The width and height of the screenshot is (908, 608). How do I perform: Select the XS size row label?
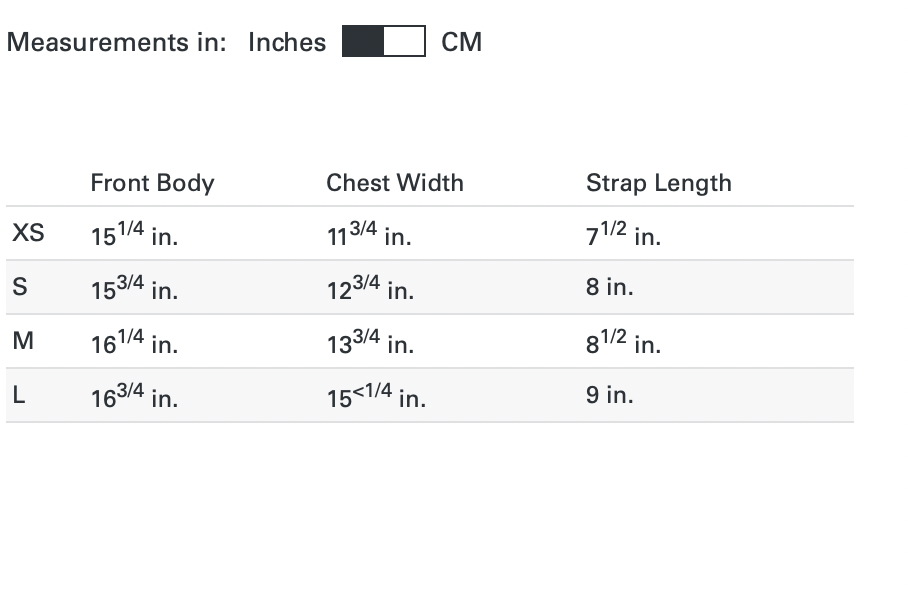(28, 234)
